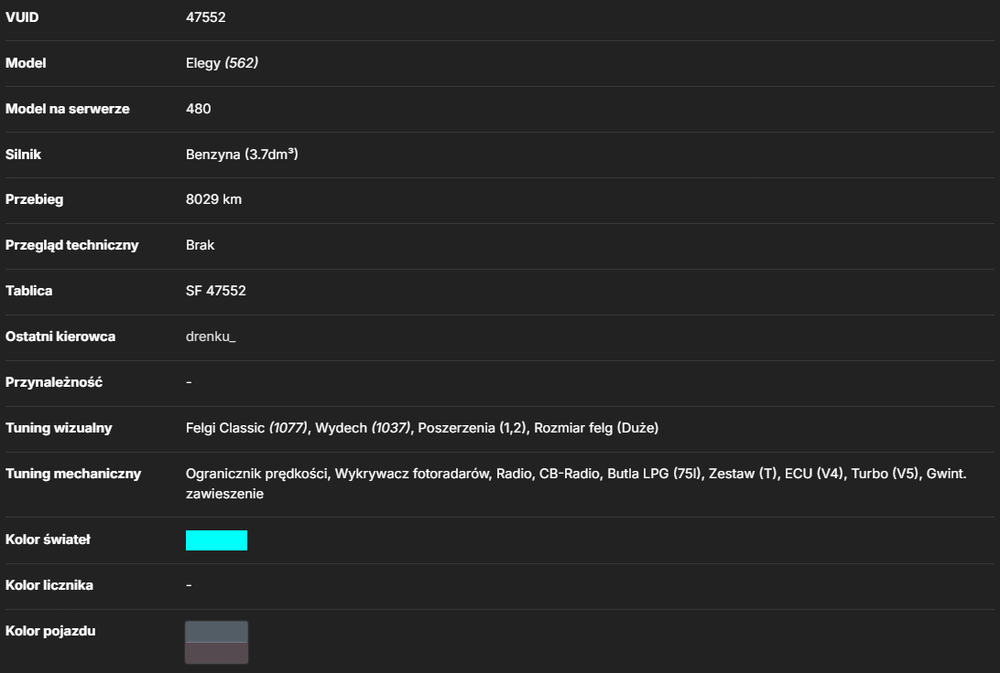This screenshot has width=1000, height=673.
Task: Click the Ogranicznik prędkości tuning entry
Action: pyautogui.click(x=256, y=474)
